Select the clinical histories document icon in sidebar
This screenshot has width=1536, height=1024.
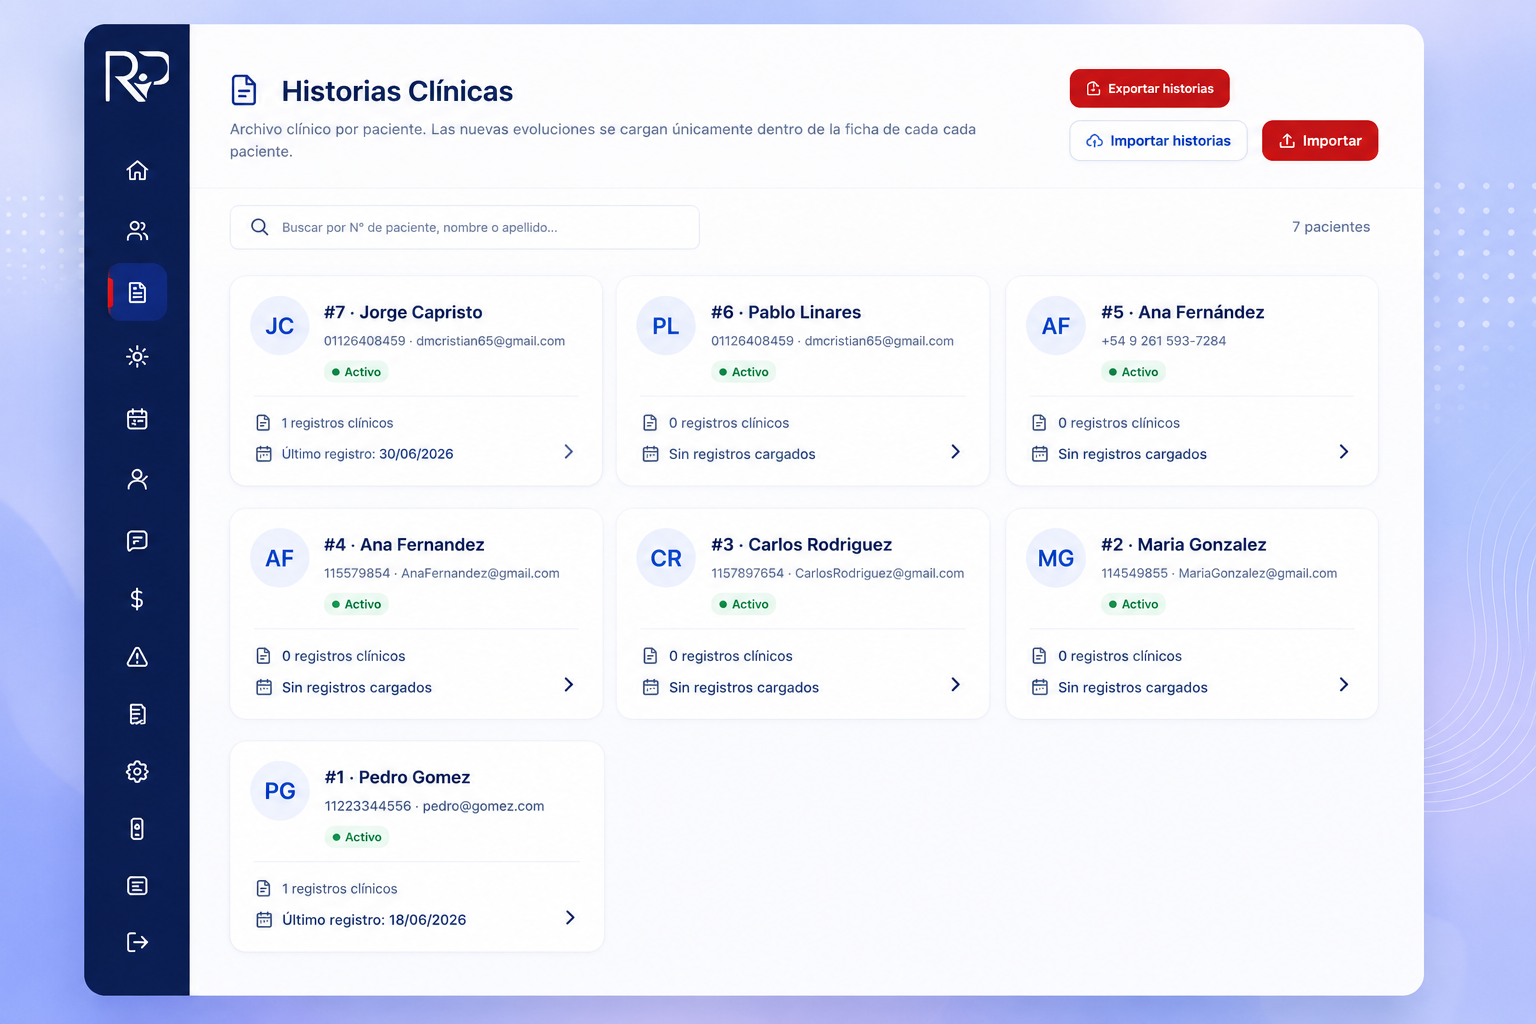coord(137,292)
